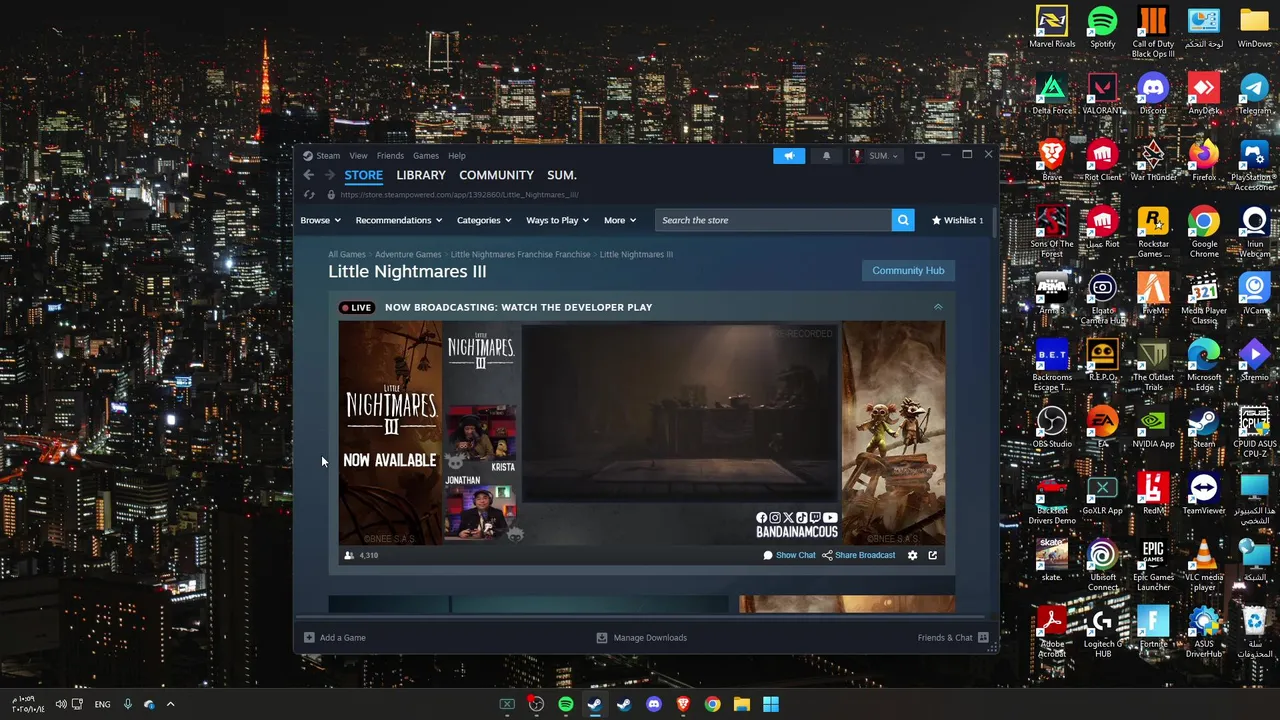Expand the Categories dropdown
Screen dimensions: 1280x720
click(x=484, y=220)
